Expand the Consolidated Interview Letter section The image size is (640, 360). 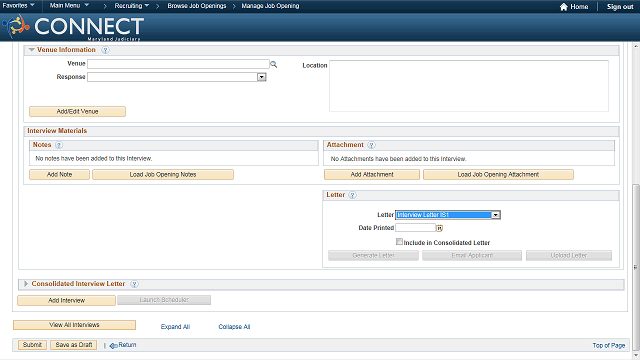pos(26,284)
